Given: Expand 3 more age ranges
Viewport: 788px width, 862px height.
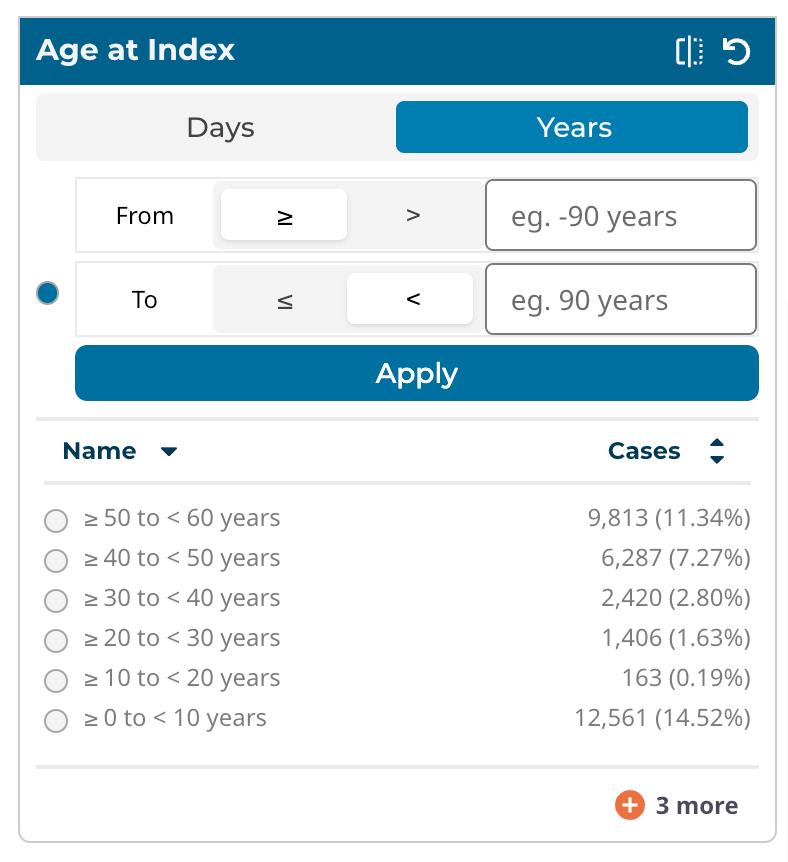Looking at the screenshot, I should pos(696,806).
